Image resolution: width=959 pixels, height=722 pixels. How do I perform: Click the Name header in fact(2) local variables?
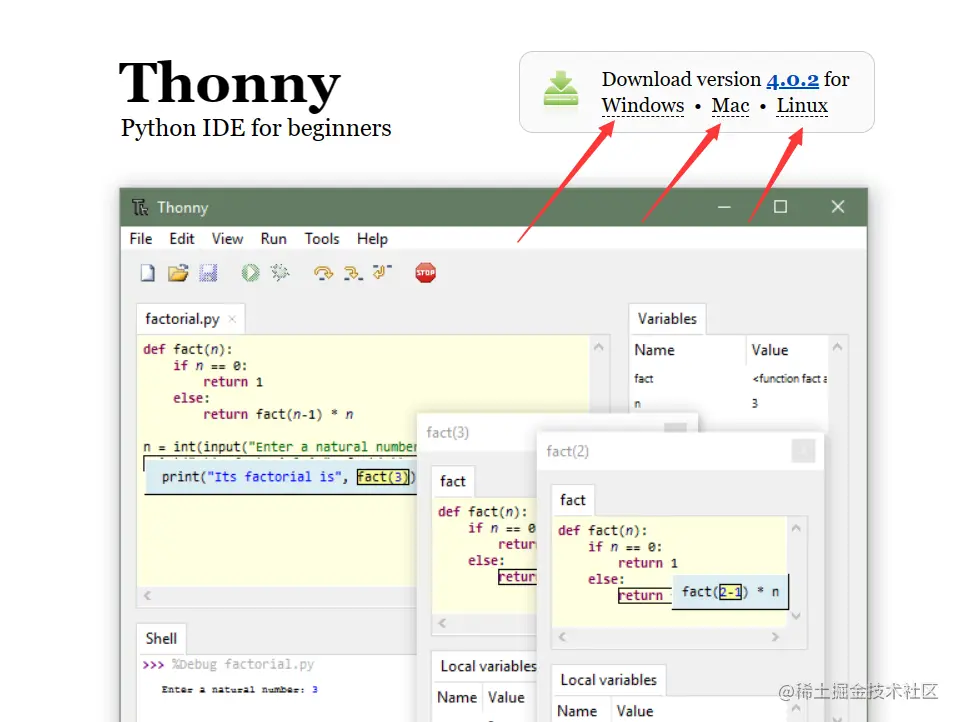point(577,711)
